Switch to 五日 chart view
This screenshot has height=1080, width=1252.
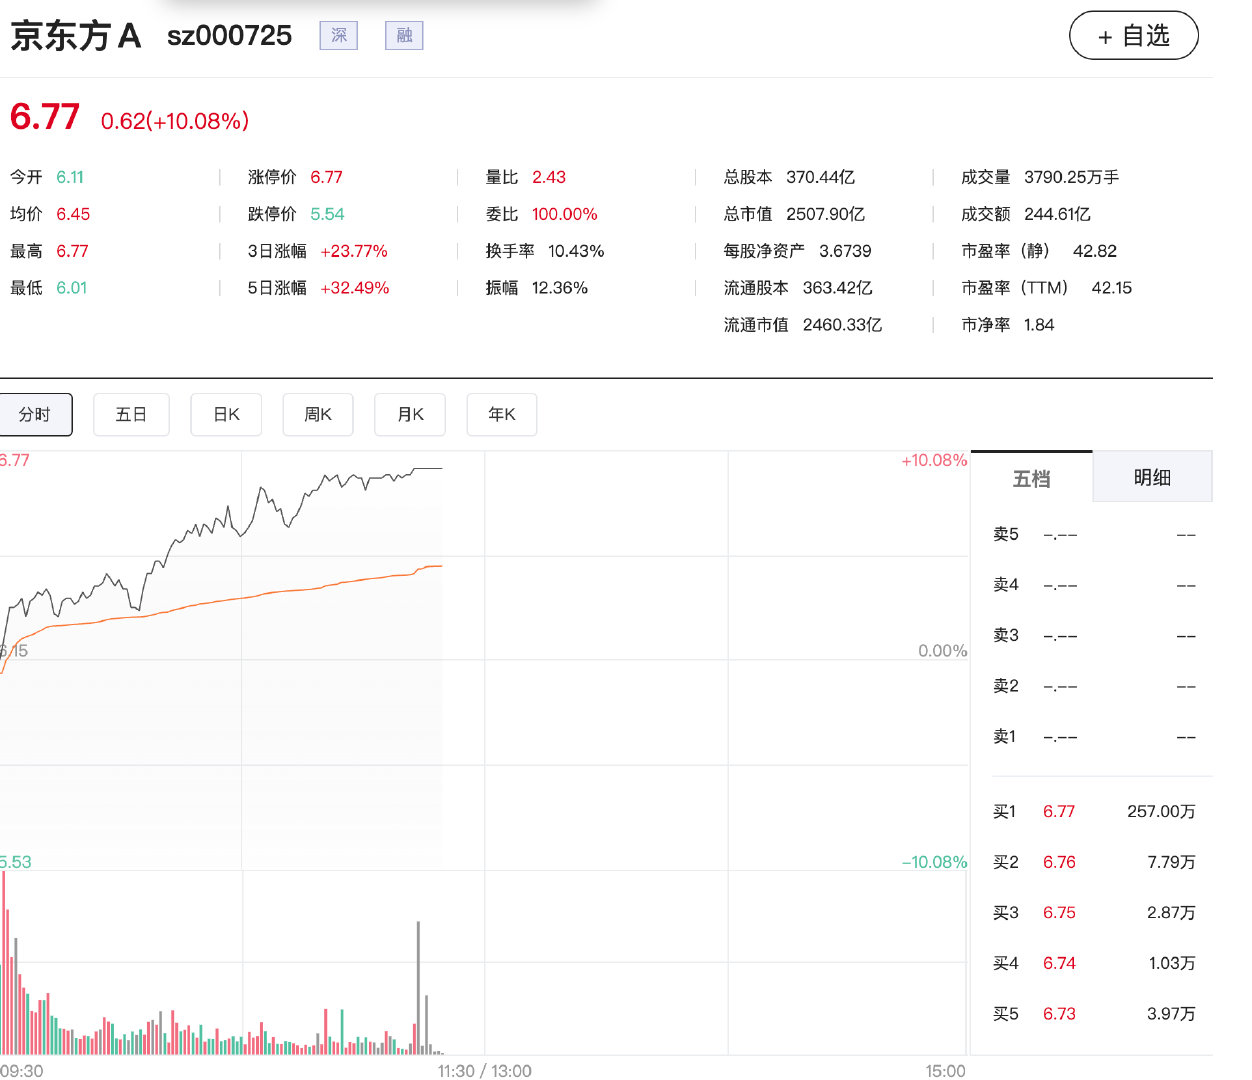(x=131, y=414)
